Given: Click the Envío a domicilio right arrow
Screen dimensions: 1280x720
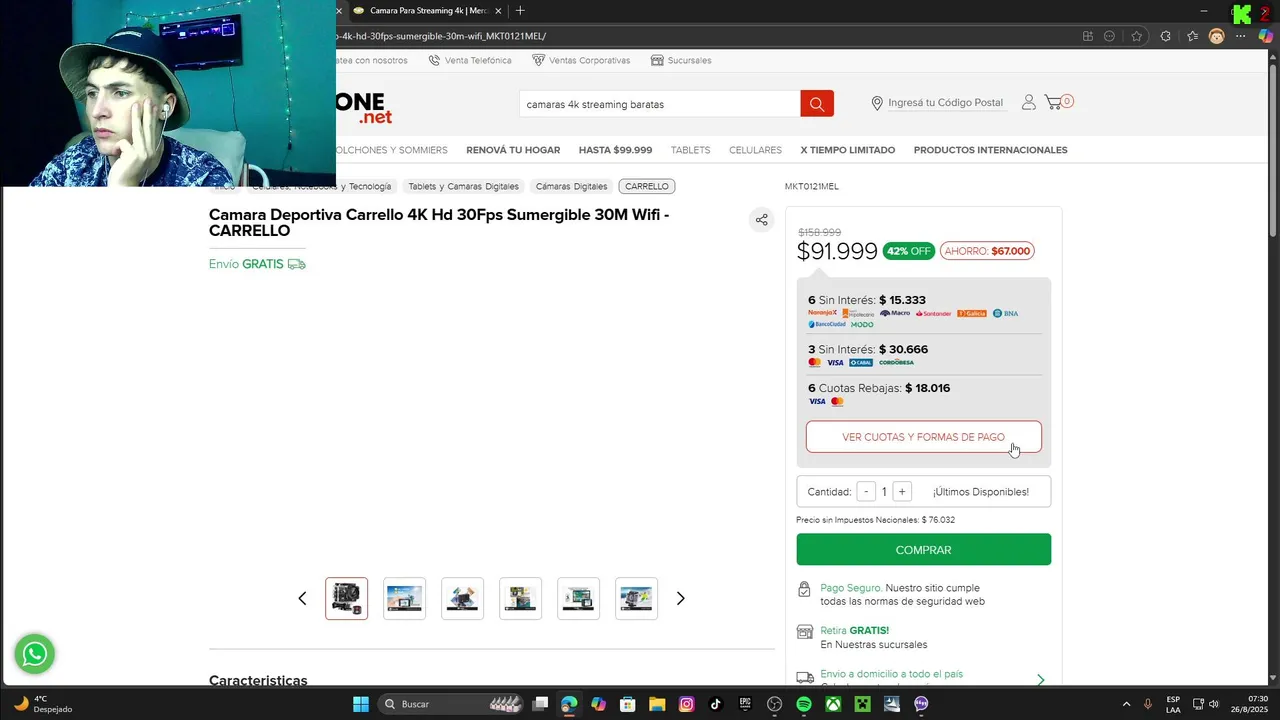Looking at the screenshot, I should [x=1040, y=680].
